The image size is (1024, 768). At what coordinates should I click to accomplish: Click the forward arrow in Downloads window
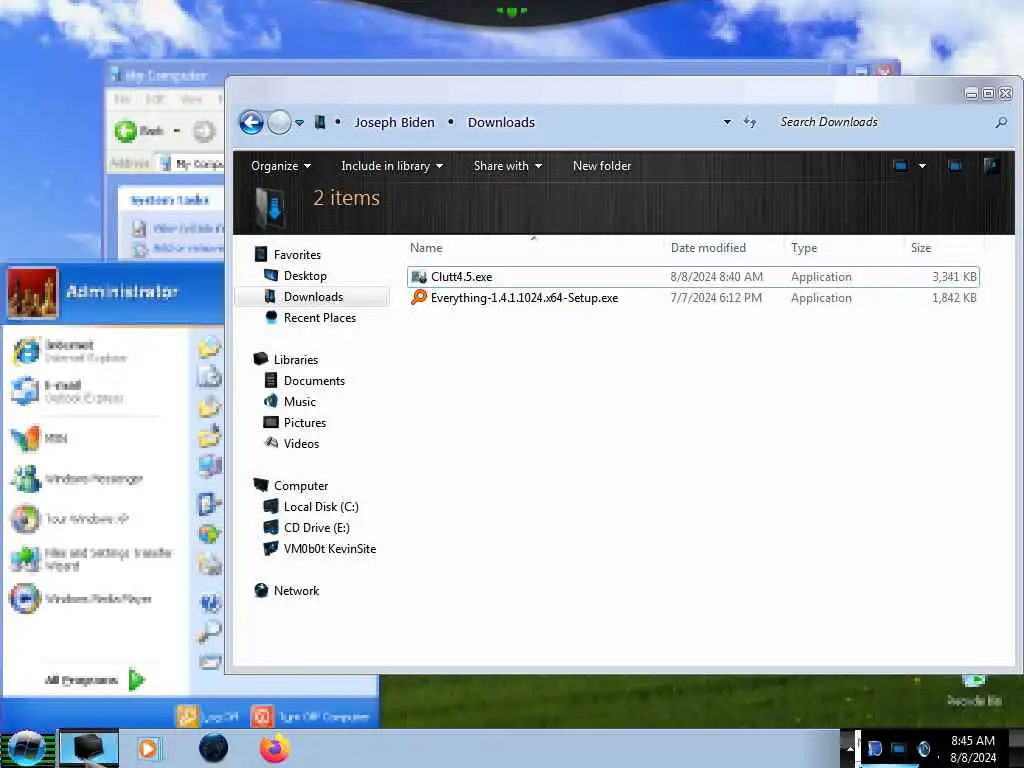[280, 122]
